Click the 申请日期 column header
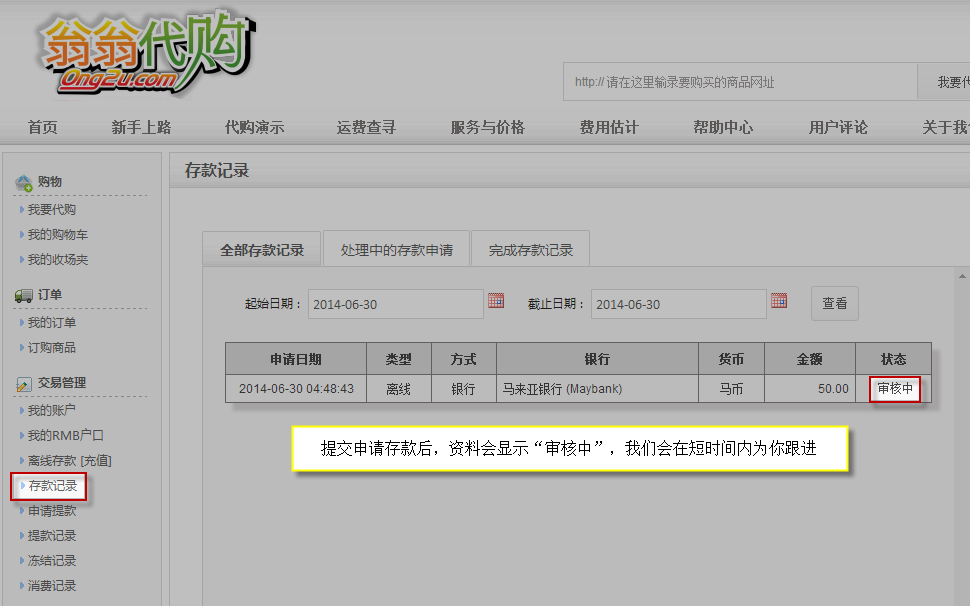This screenshot has height=606, width=970. tap(296, 359)
